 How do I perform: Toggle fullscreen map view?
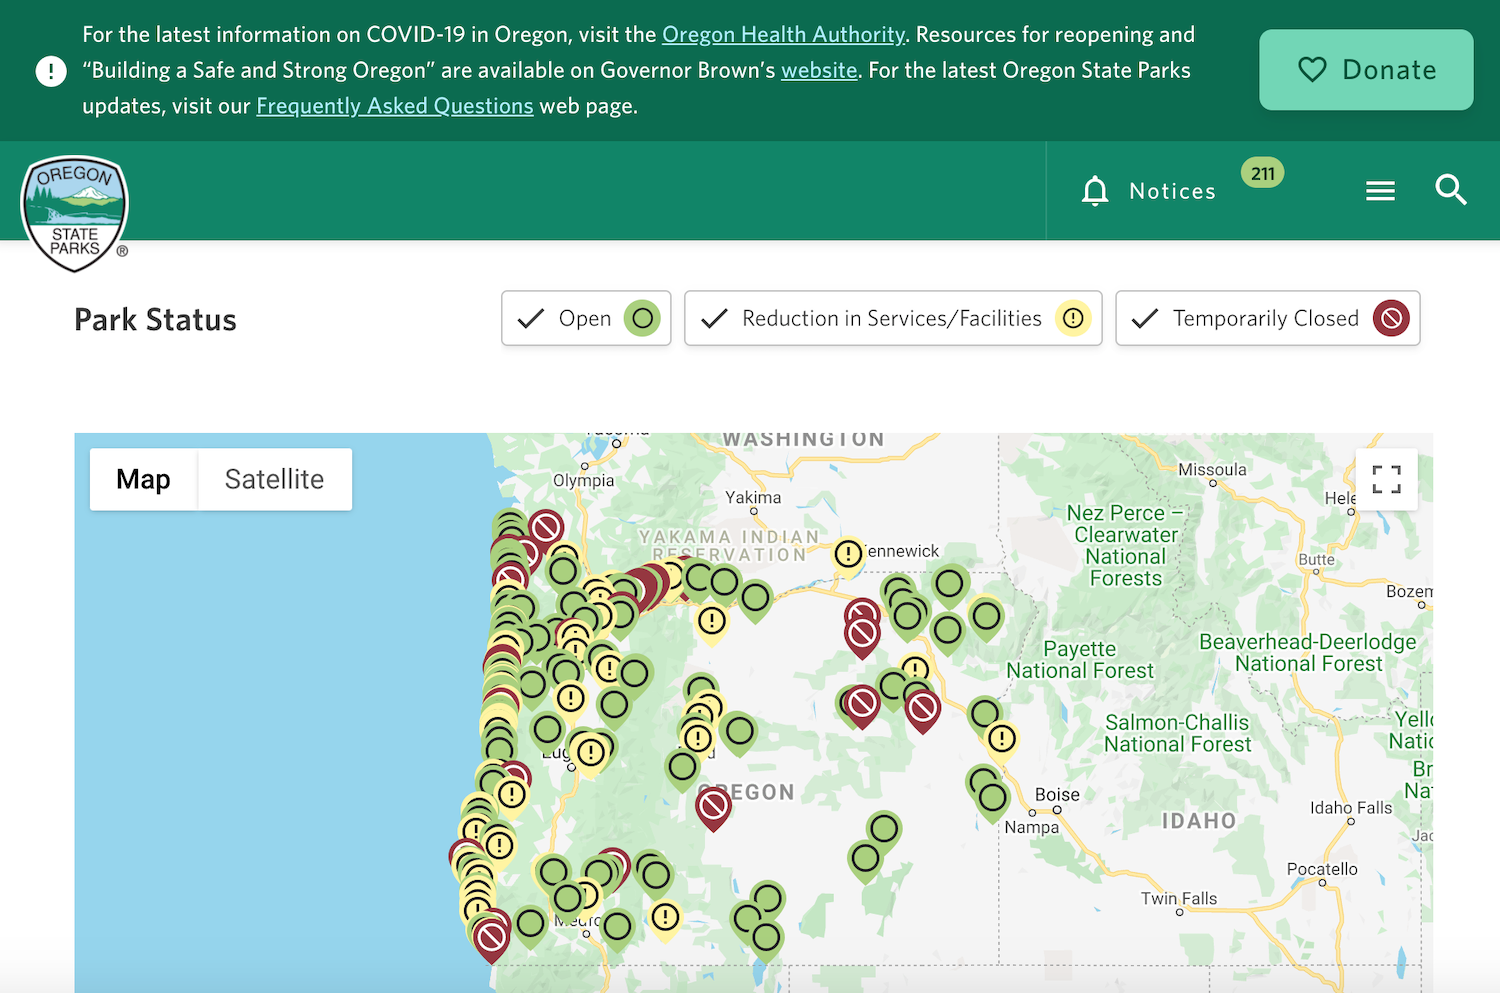(x=1386, y=479)
